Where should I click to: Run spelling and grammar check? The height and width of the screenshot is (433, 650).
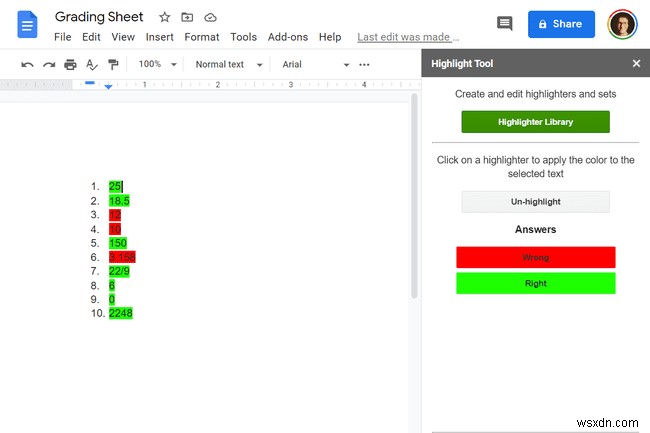pos(92,64)
